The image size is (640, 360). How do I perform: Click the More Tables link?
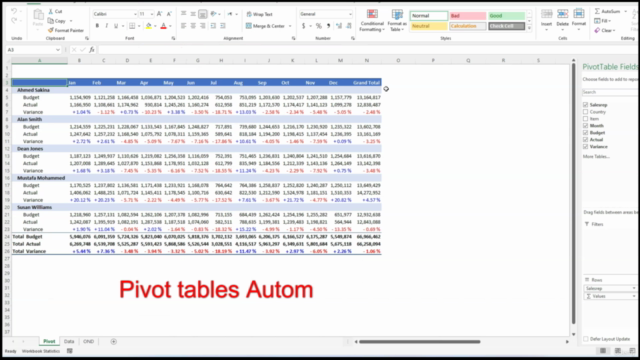tap(596, 157)
